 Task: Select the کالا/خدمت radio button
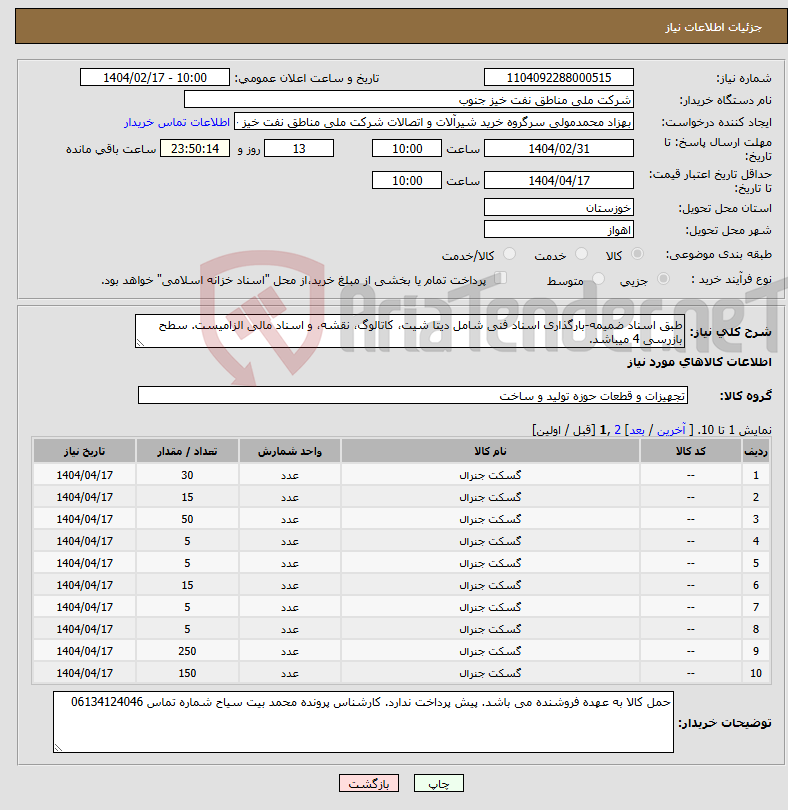click(509, 254)
